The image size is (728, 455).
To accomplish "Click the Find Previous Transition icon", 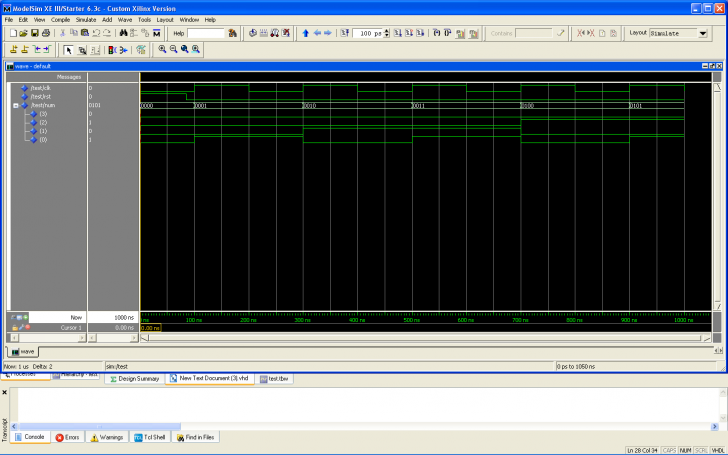I will point(36,49).
